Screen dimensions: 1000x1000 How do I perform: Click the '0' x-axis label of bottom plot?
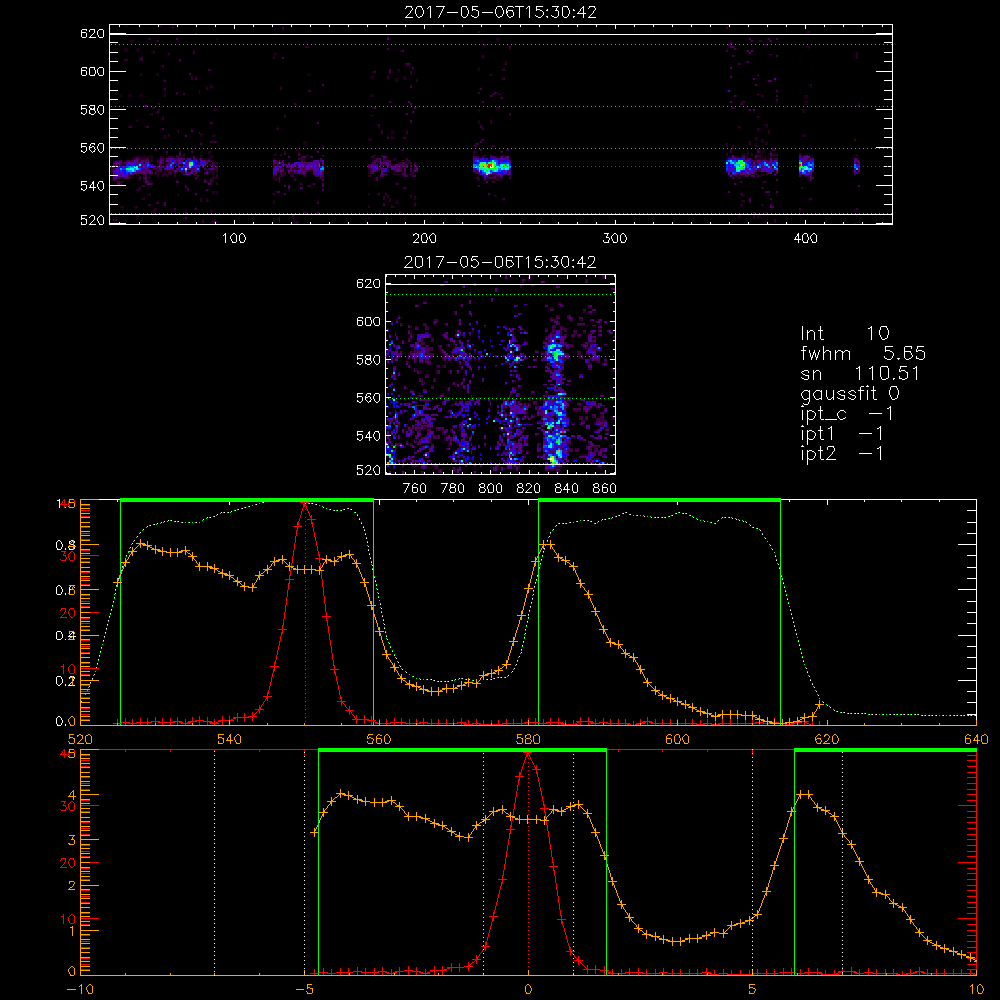pos(528,990)
